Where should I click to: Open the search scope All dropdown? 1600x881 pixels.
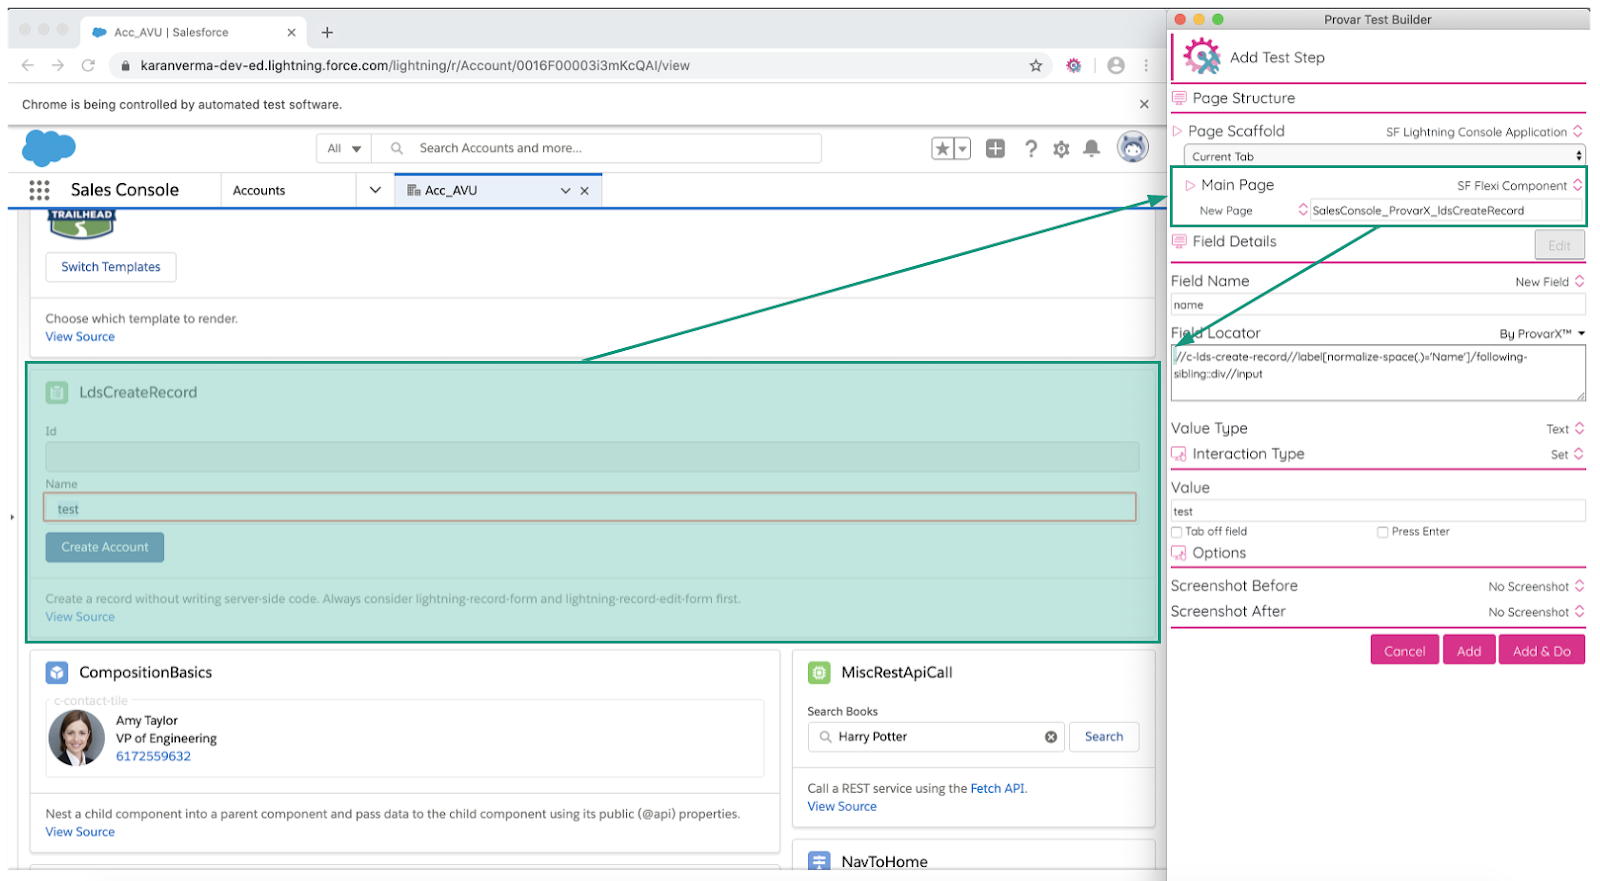tap(344, 148)
